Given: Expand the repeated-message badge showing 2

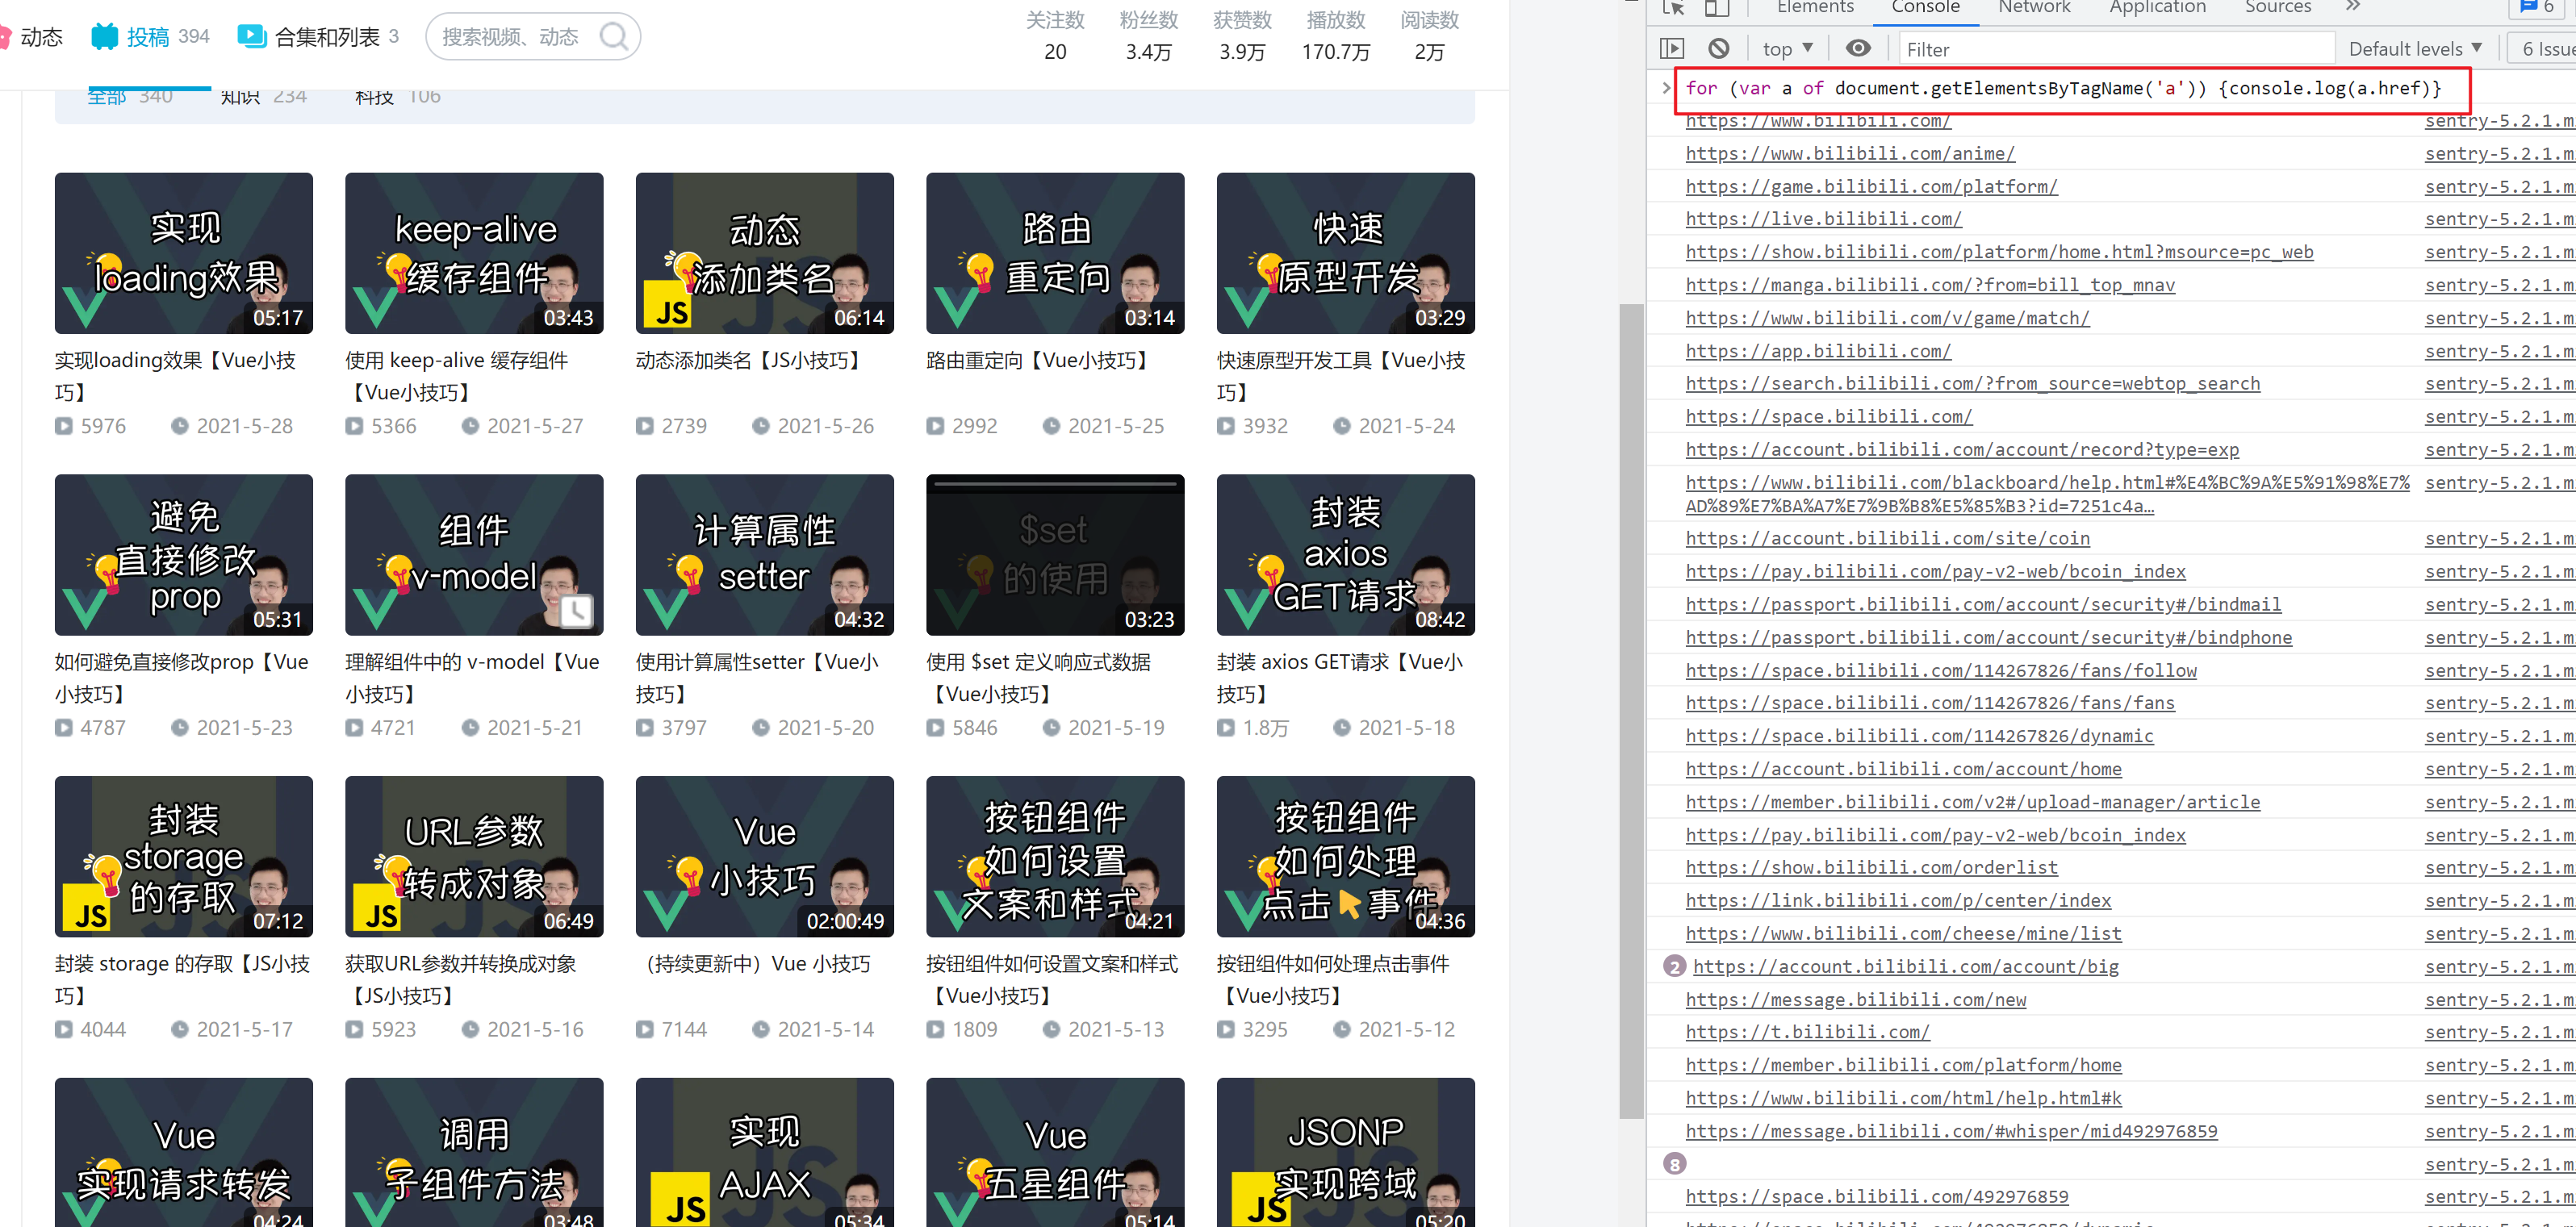Looking at the screenshot, I should [1674, 967].
